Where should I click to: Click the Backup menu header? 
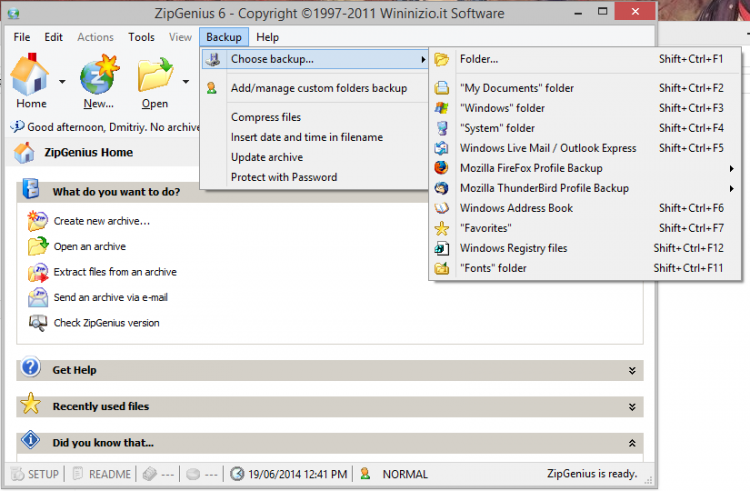point(224,37)
